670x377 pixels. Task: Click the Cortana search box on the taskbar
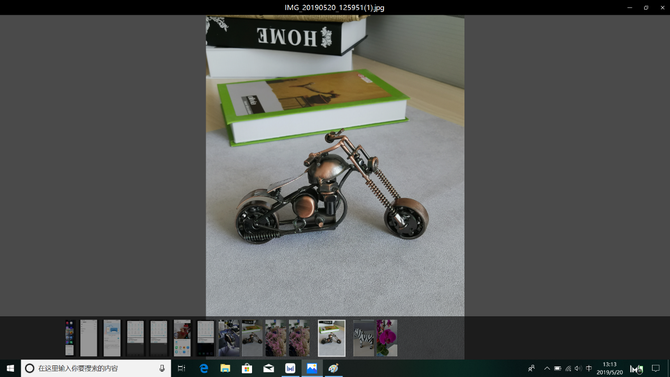[96, 368]
